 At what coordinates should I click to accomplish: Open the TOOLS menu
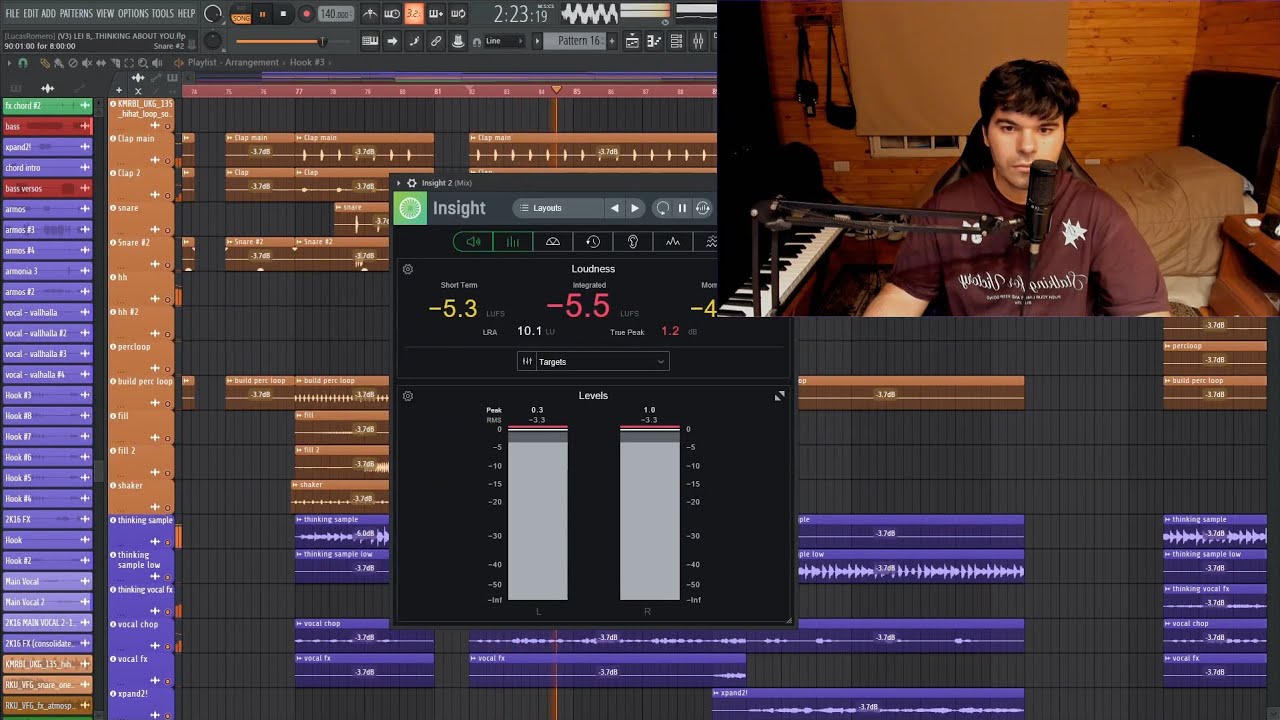[x=162, y=14]
